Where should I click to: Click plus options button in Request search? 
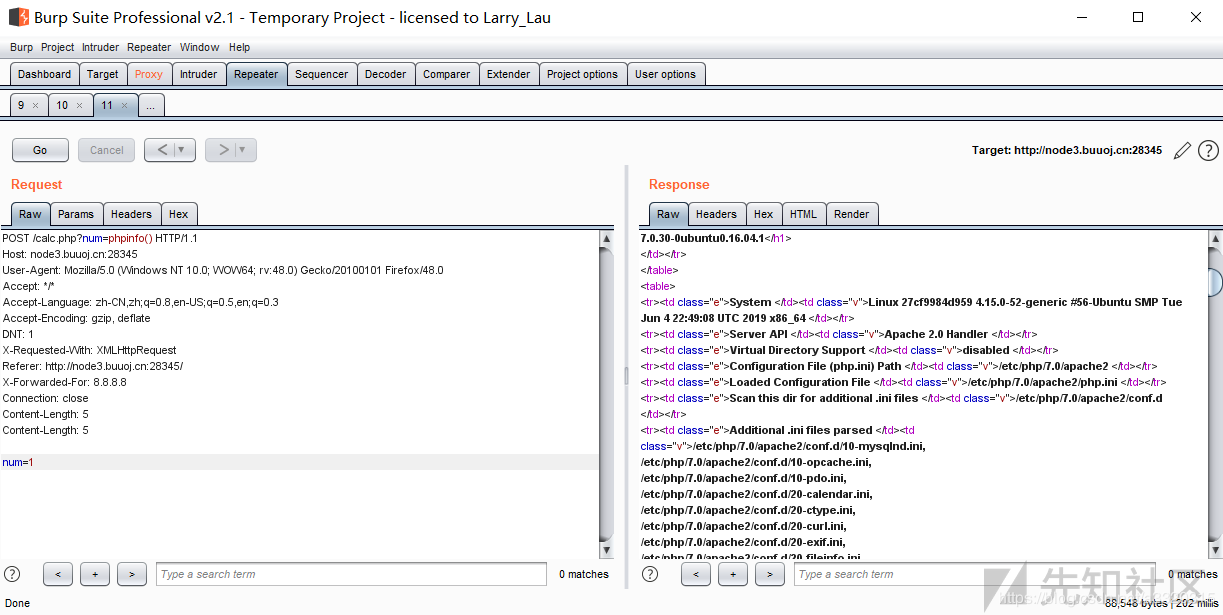[x=95, y=574]
